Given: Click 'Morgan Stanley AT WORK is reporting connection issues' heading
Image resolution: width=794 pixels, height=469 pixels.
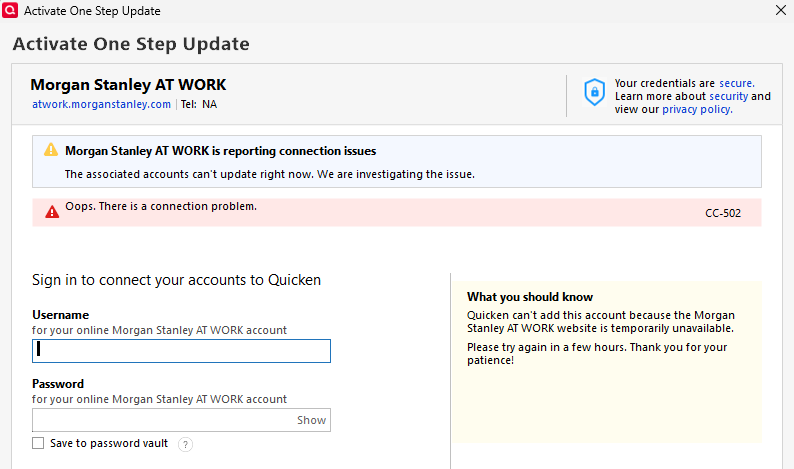Looking at the screenshot, I should tap(221, 151).
